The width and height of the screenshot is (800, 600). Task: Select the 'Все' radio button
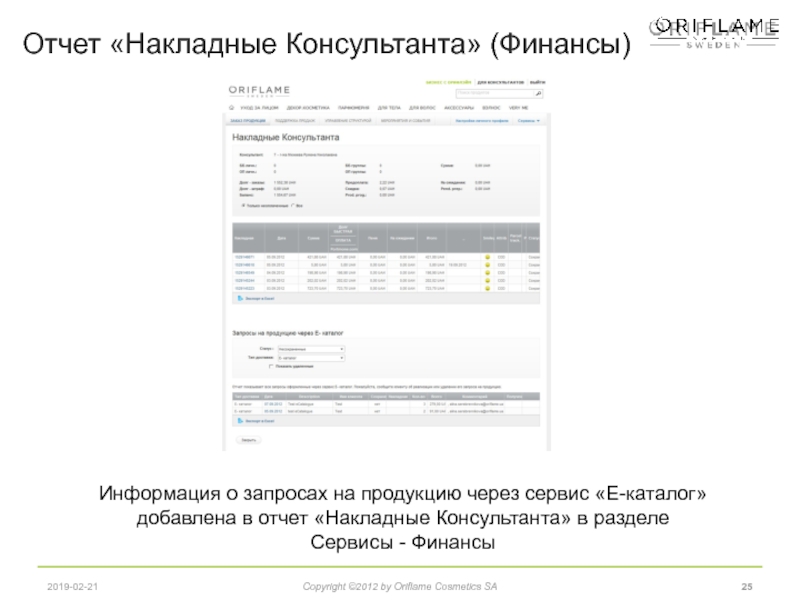[x=293, y=206]
